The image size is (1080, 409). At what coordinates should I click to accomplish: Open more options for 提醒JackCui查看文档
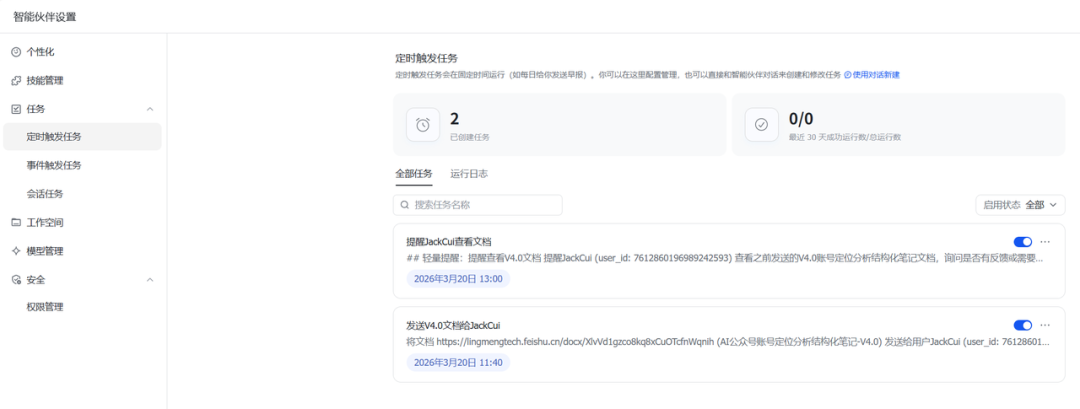[1045, 242]
